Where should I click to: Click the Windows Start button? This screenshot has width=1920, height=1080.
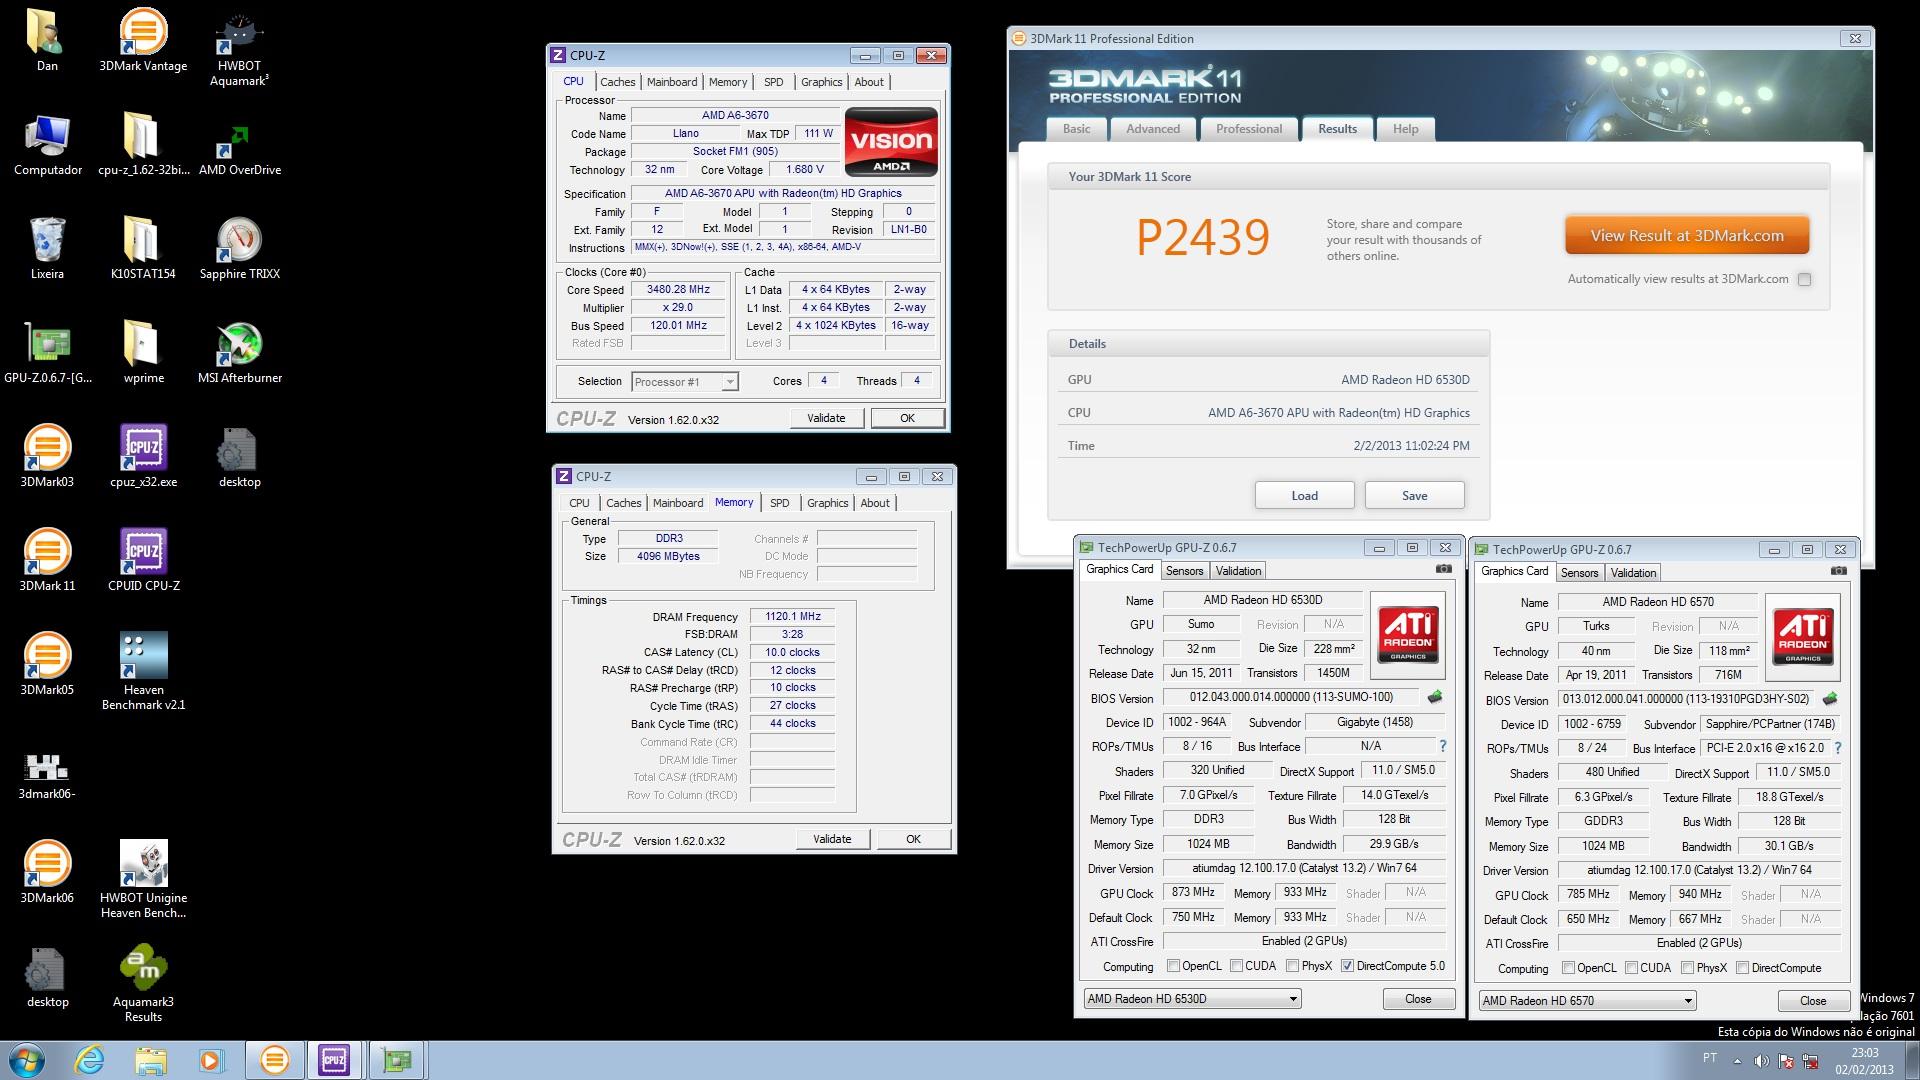pos(27,1060)
